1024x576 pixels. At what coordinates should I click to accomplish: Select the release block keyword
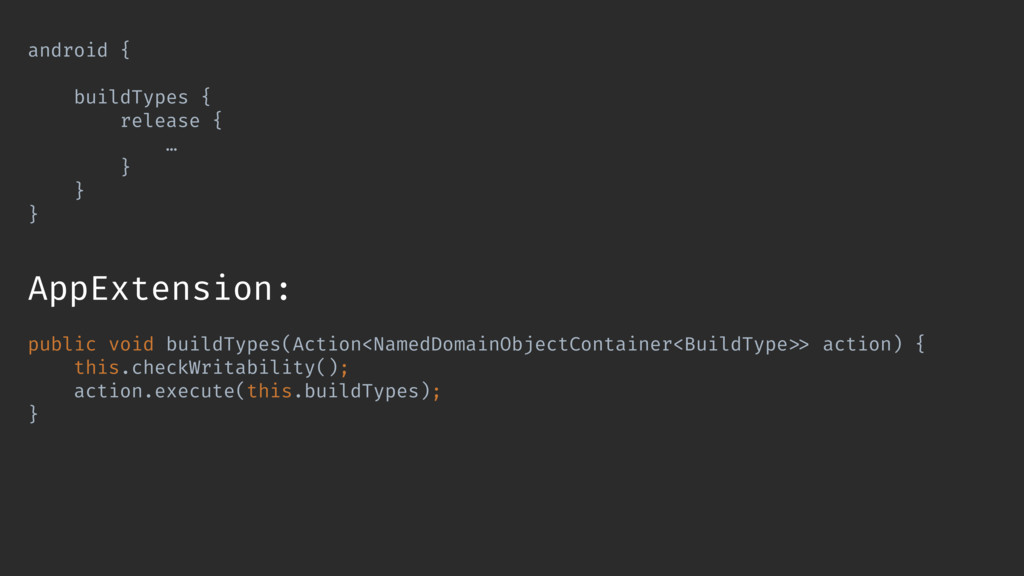pyautogui.click(x=160, y=121)
